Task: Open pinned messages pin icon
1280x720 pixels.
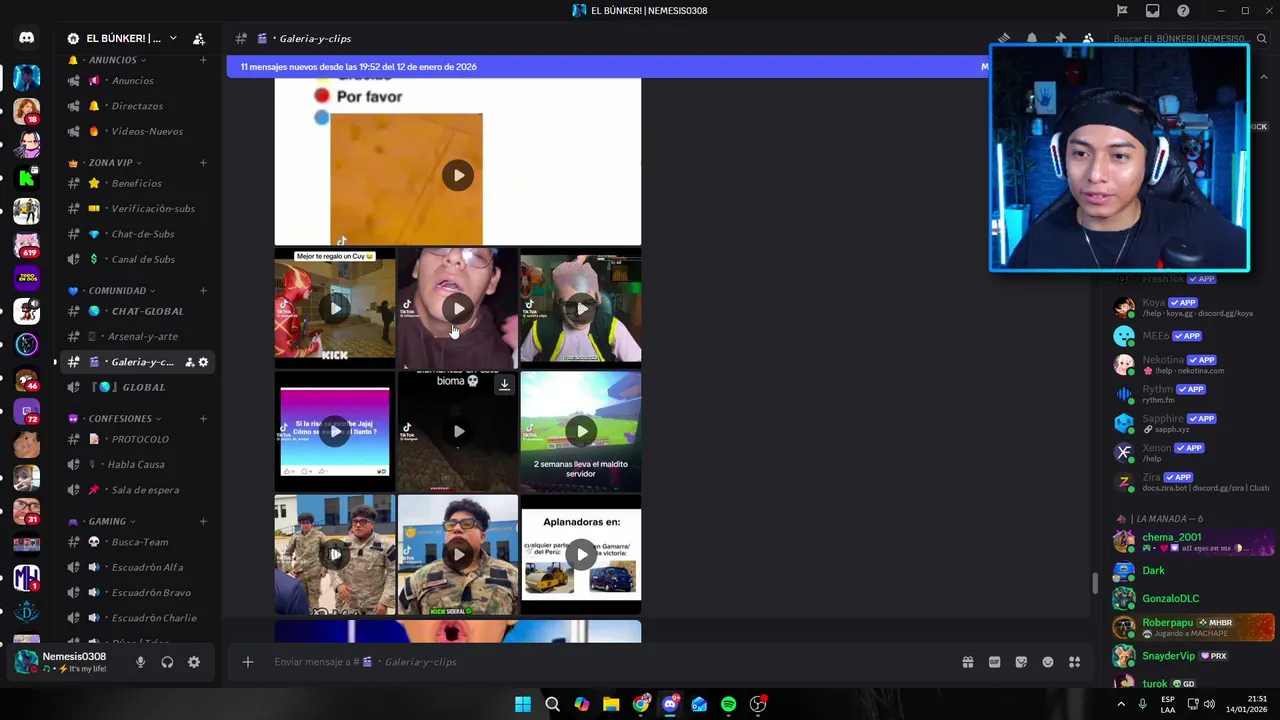Action: (1060, 39)
